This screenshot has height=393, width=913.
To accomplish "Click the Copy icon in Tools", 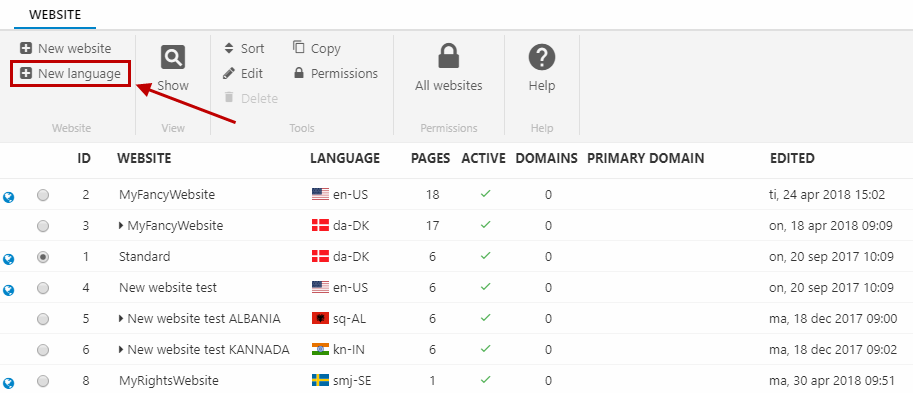I will click(299, 47).
